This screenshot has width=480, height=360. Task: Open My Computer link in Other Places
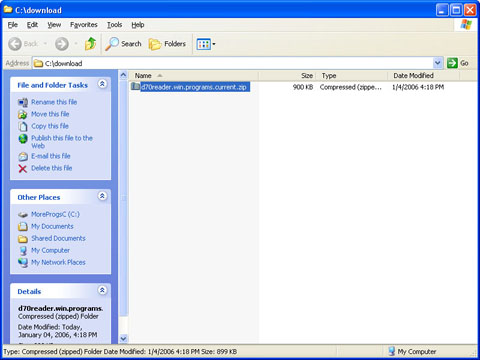50,250
